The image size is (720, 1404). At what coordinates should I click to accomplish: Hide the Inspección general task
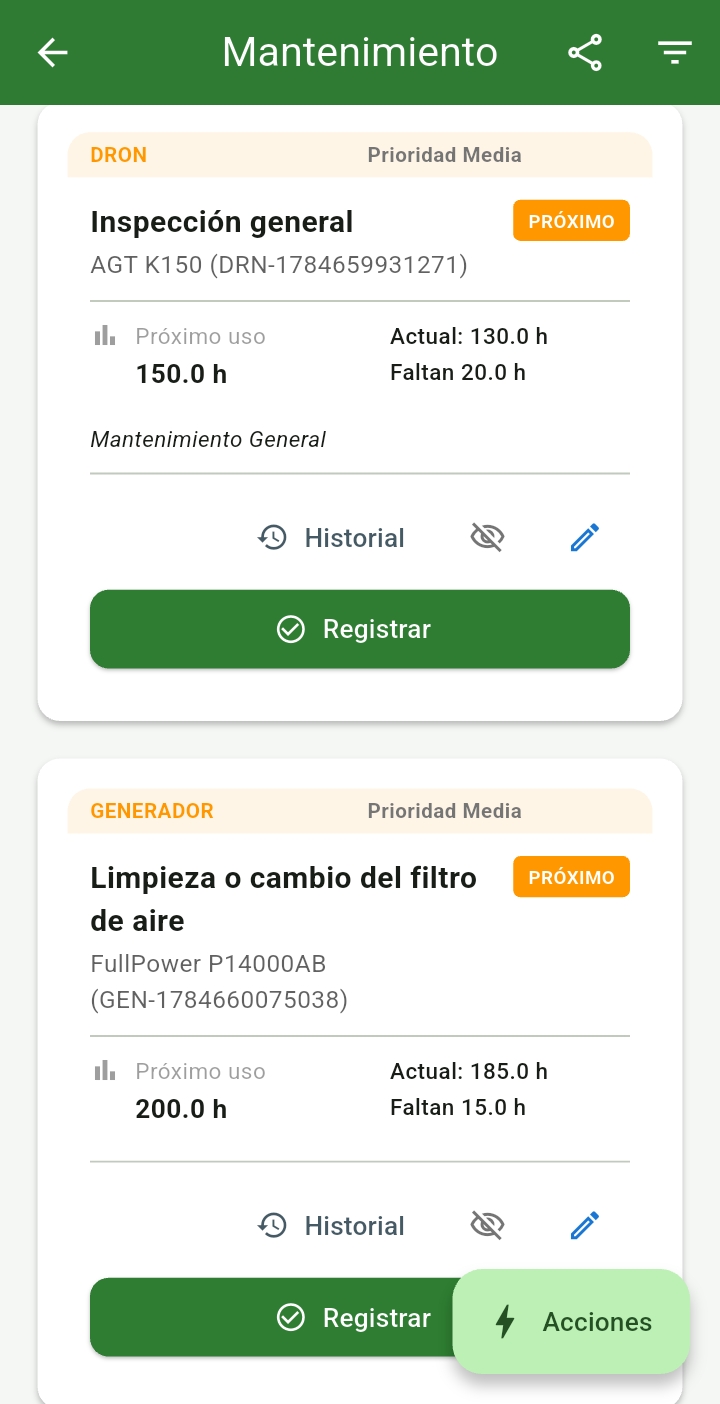click(487, 538)
